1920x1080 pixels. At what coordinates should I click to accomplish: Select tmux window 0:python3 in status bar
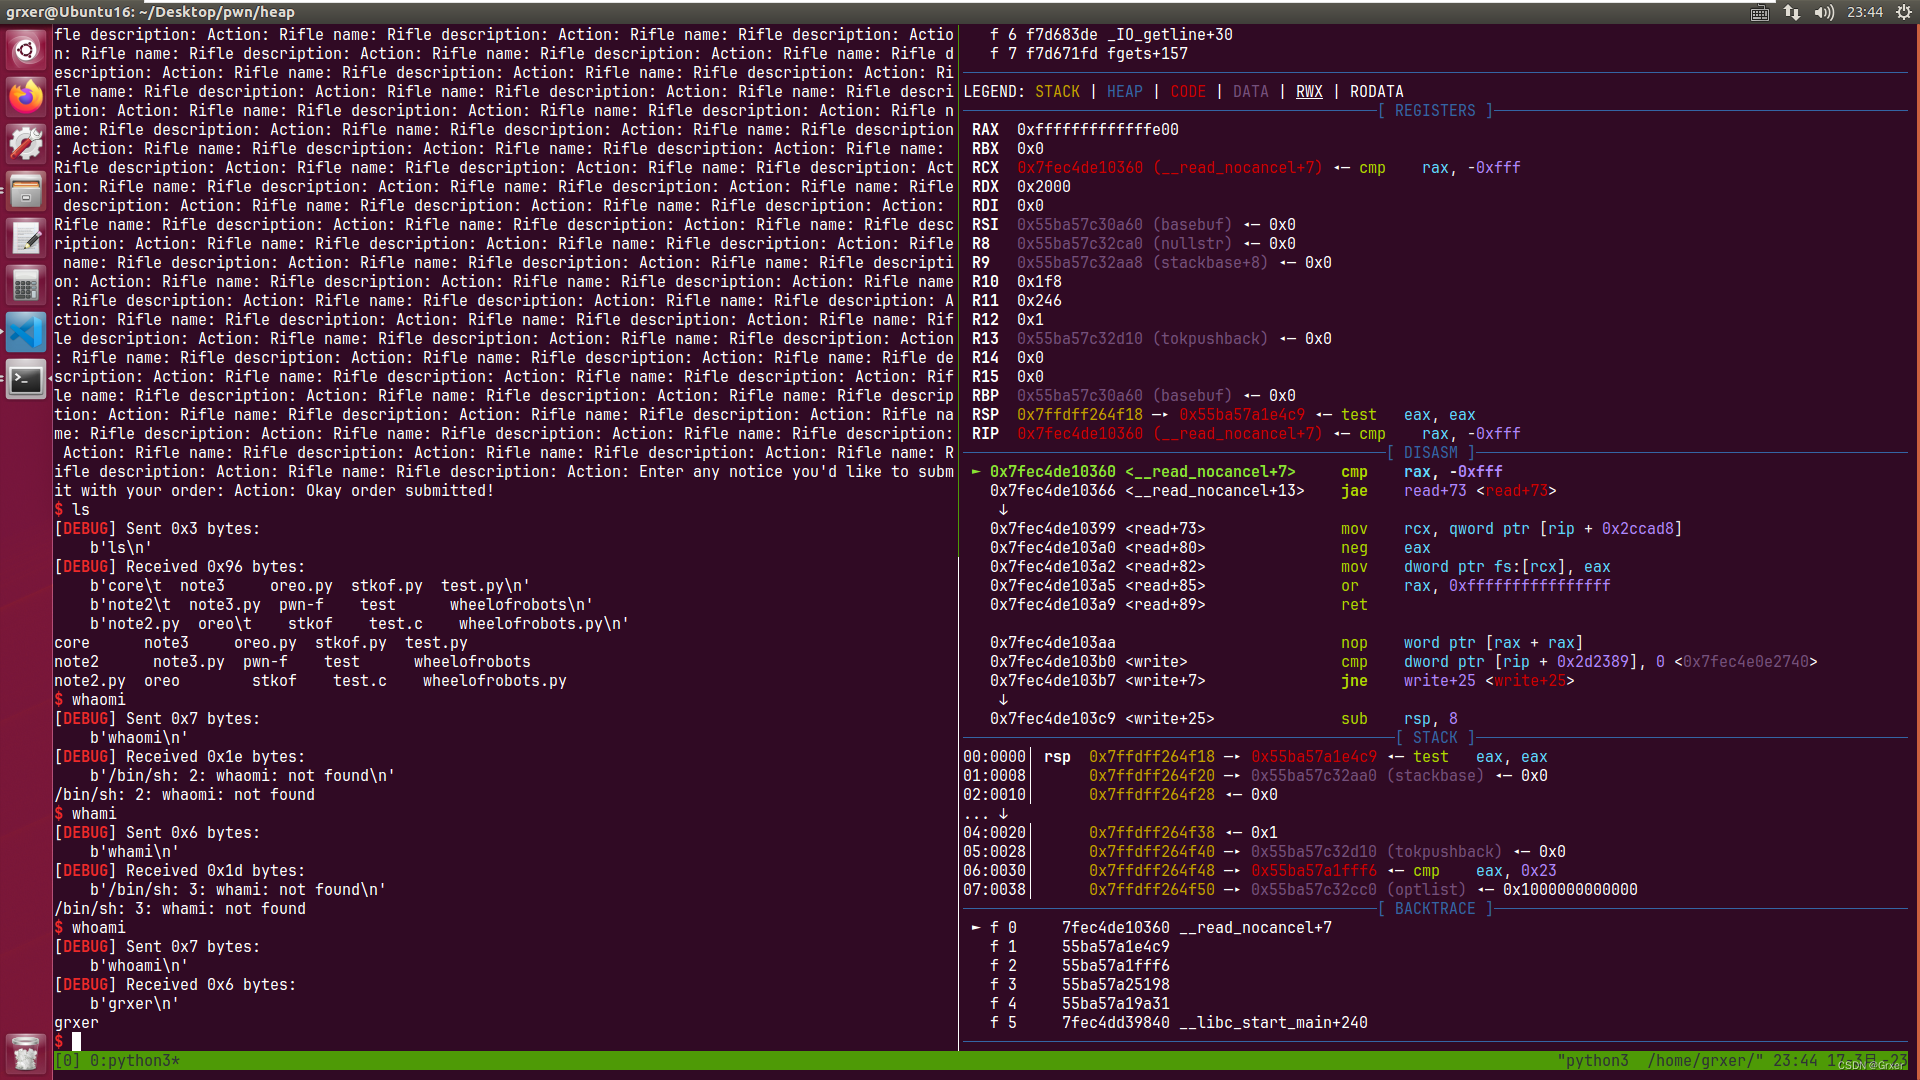tap(134, 1060)
